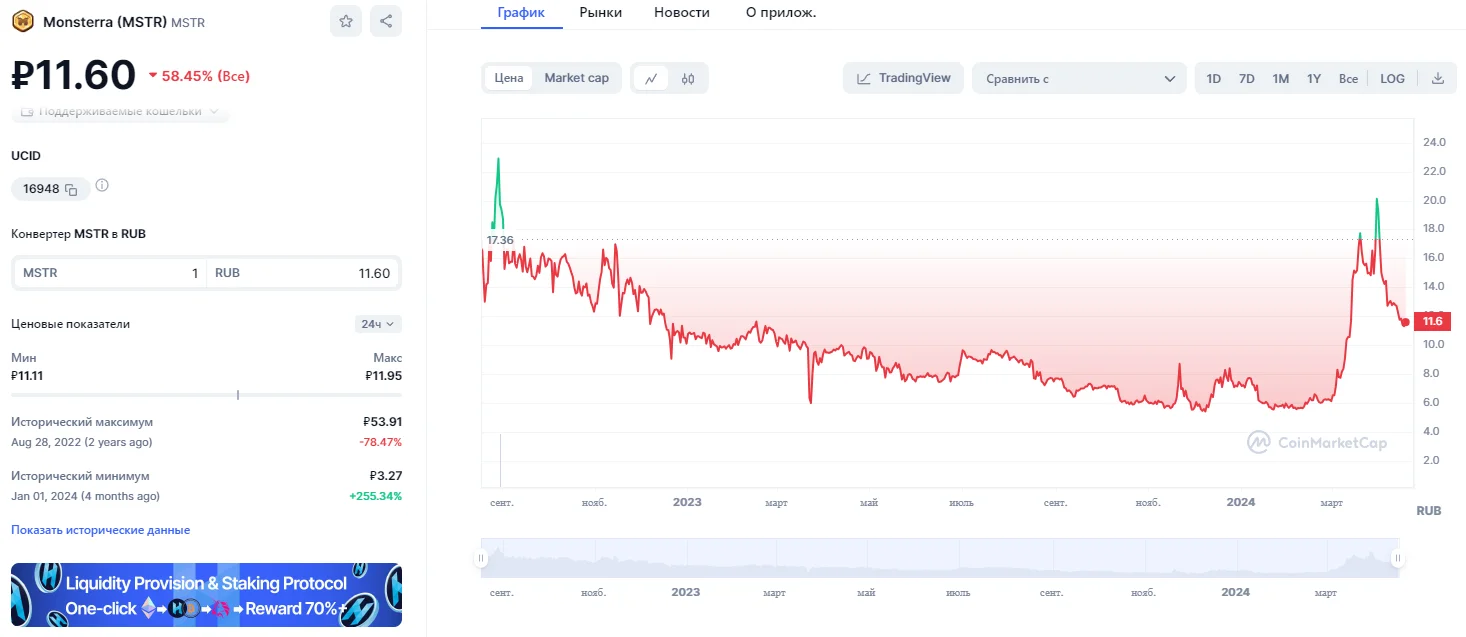Click the Monsterra coin logo
The height and width of the screenshot is (637, 1466).
[x=23, y=21]
